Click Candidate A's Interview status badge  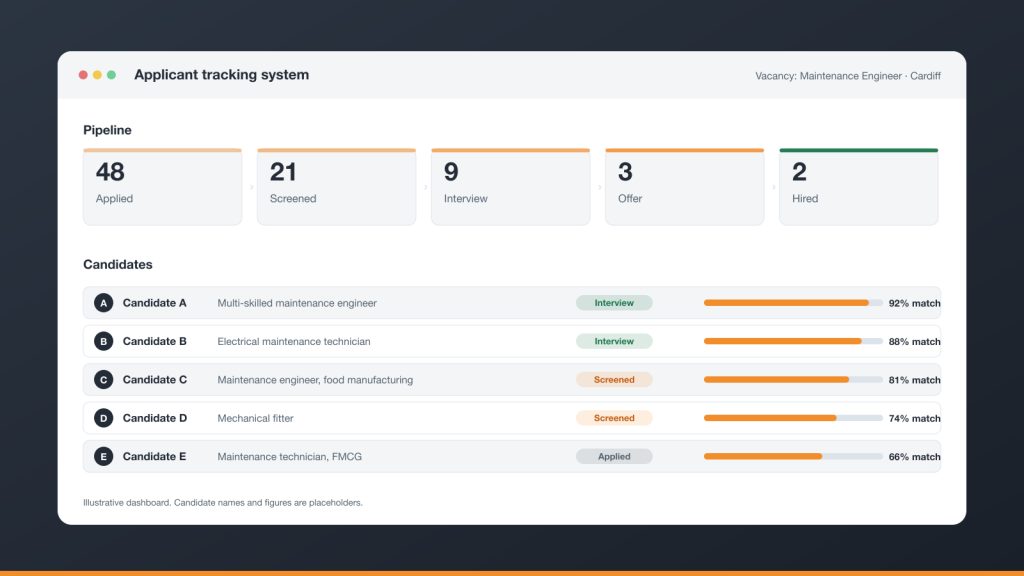[614, 303]
